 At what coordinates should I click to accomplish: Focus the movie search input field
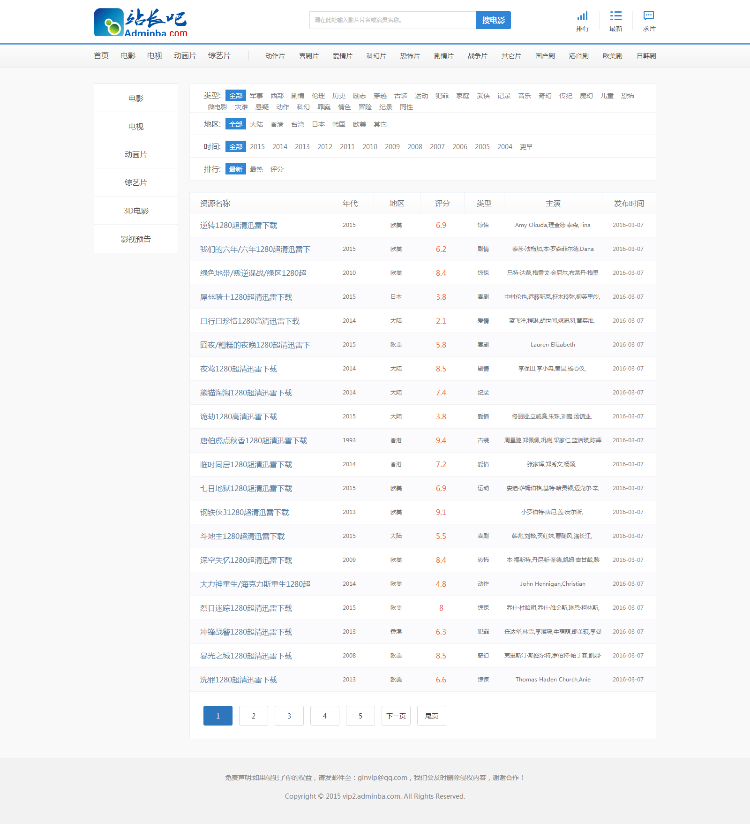pyautogui.click(x=393, y=20)
